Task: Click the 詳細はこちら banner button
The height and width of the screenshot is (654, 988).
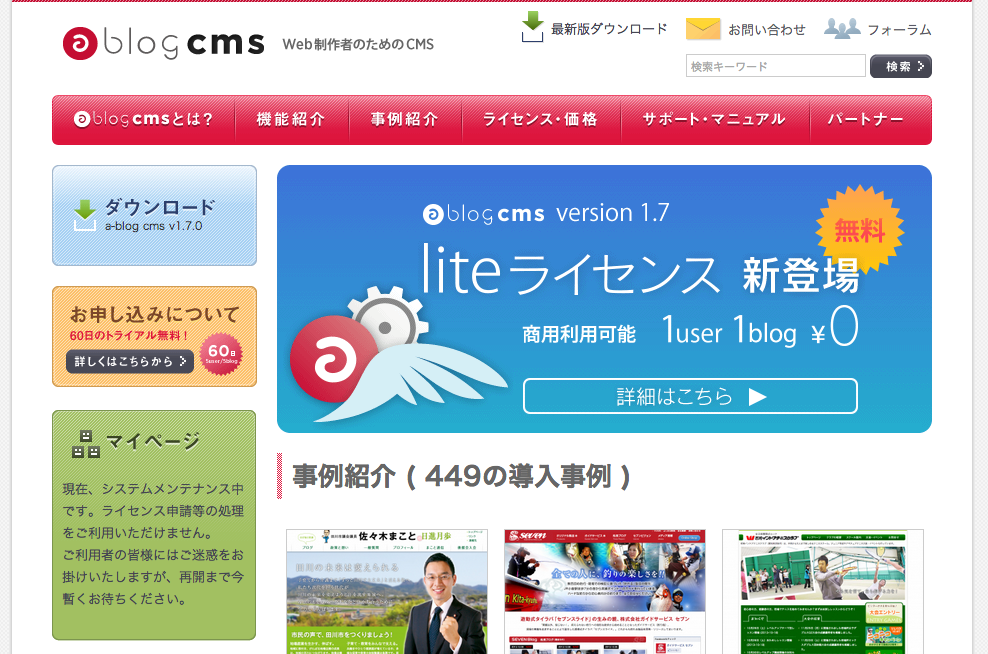Action: pyautogui.click(x=690, y=396)
